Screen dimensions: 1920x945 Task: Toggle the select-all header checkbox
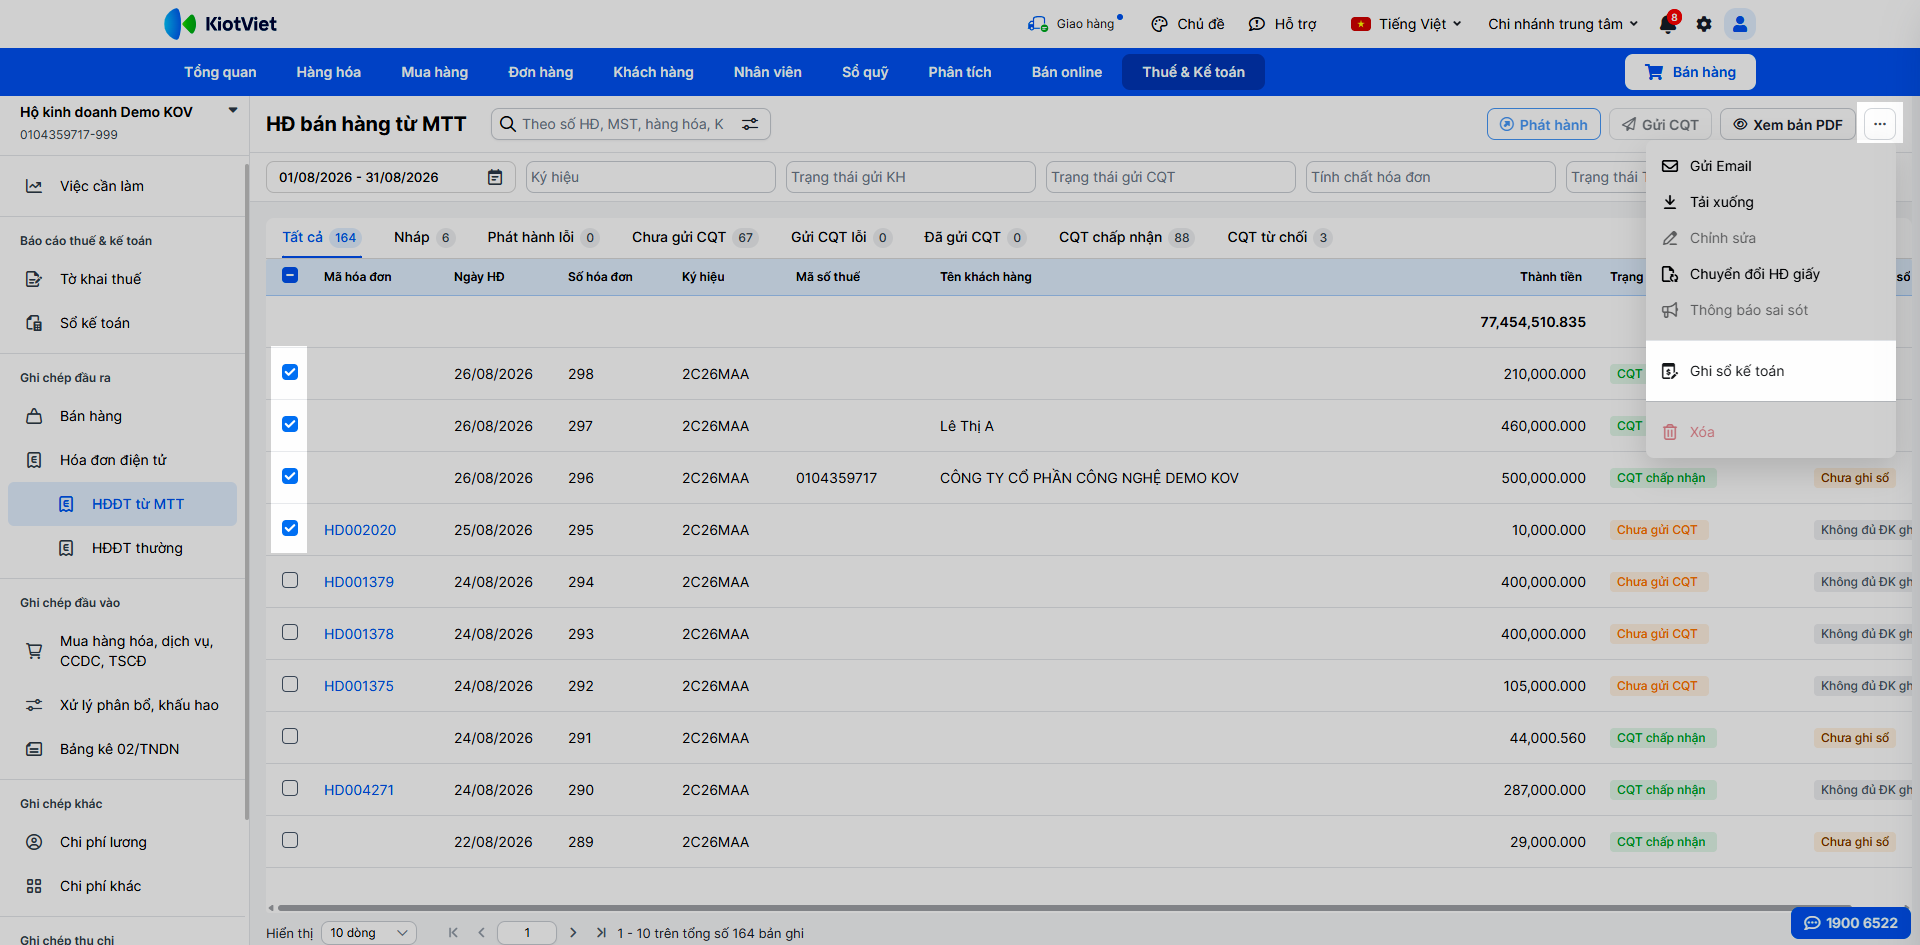(x=290, y=275)
